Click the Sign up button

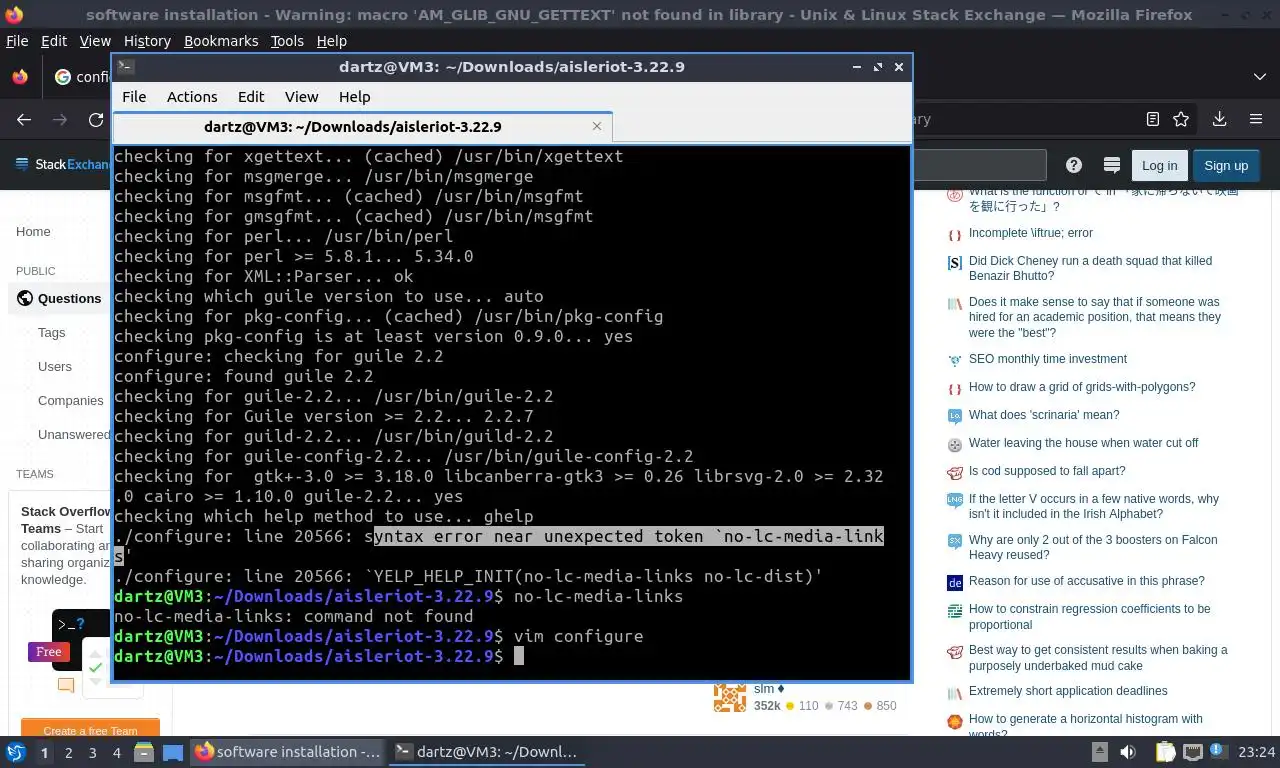click(1226, 165)
